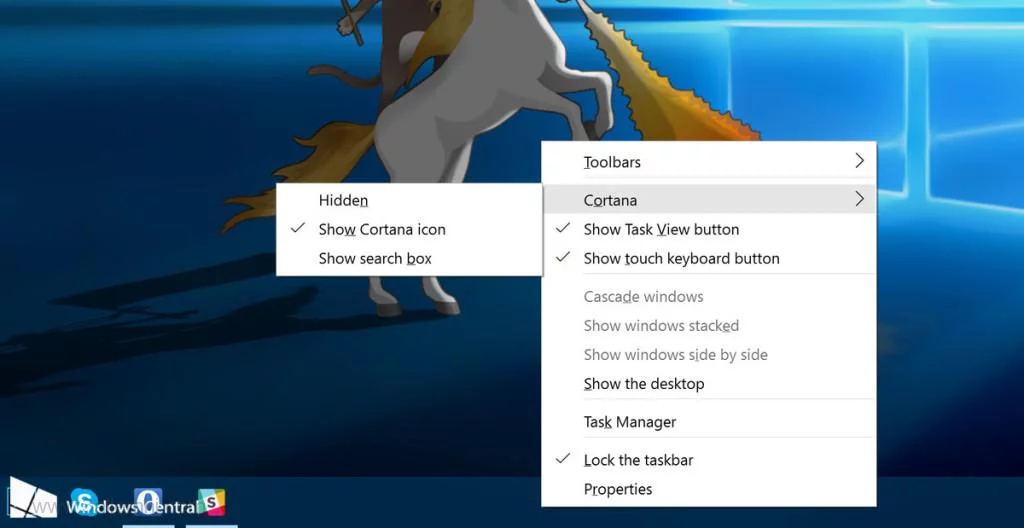Open taskbar Properties

(x=617, y=489)
